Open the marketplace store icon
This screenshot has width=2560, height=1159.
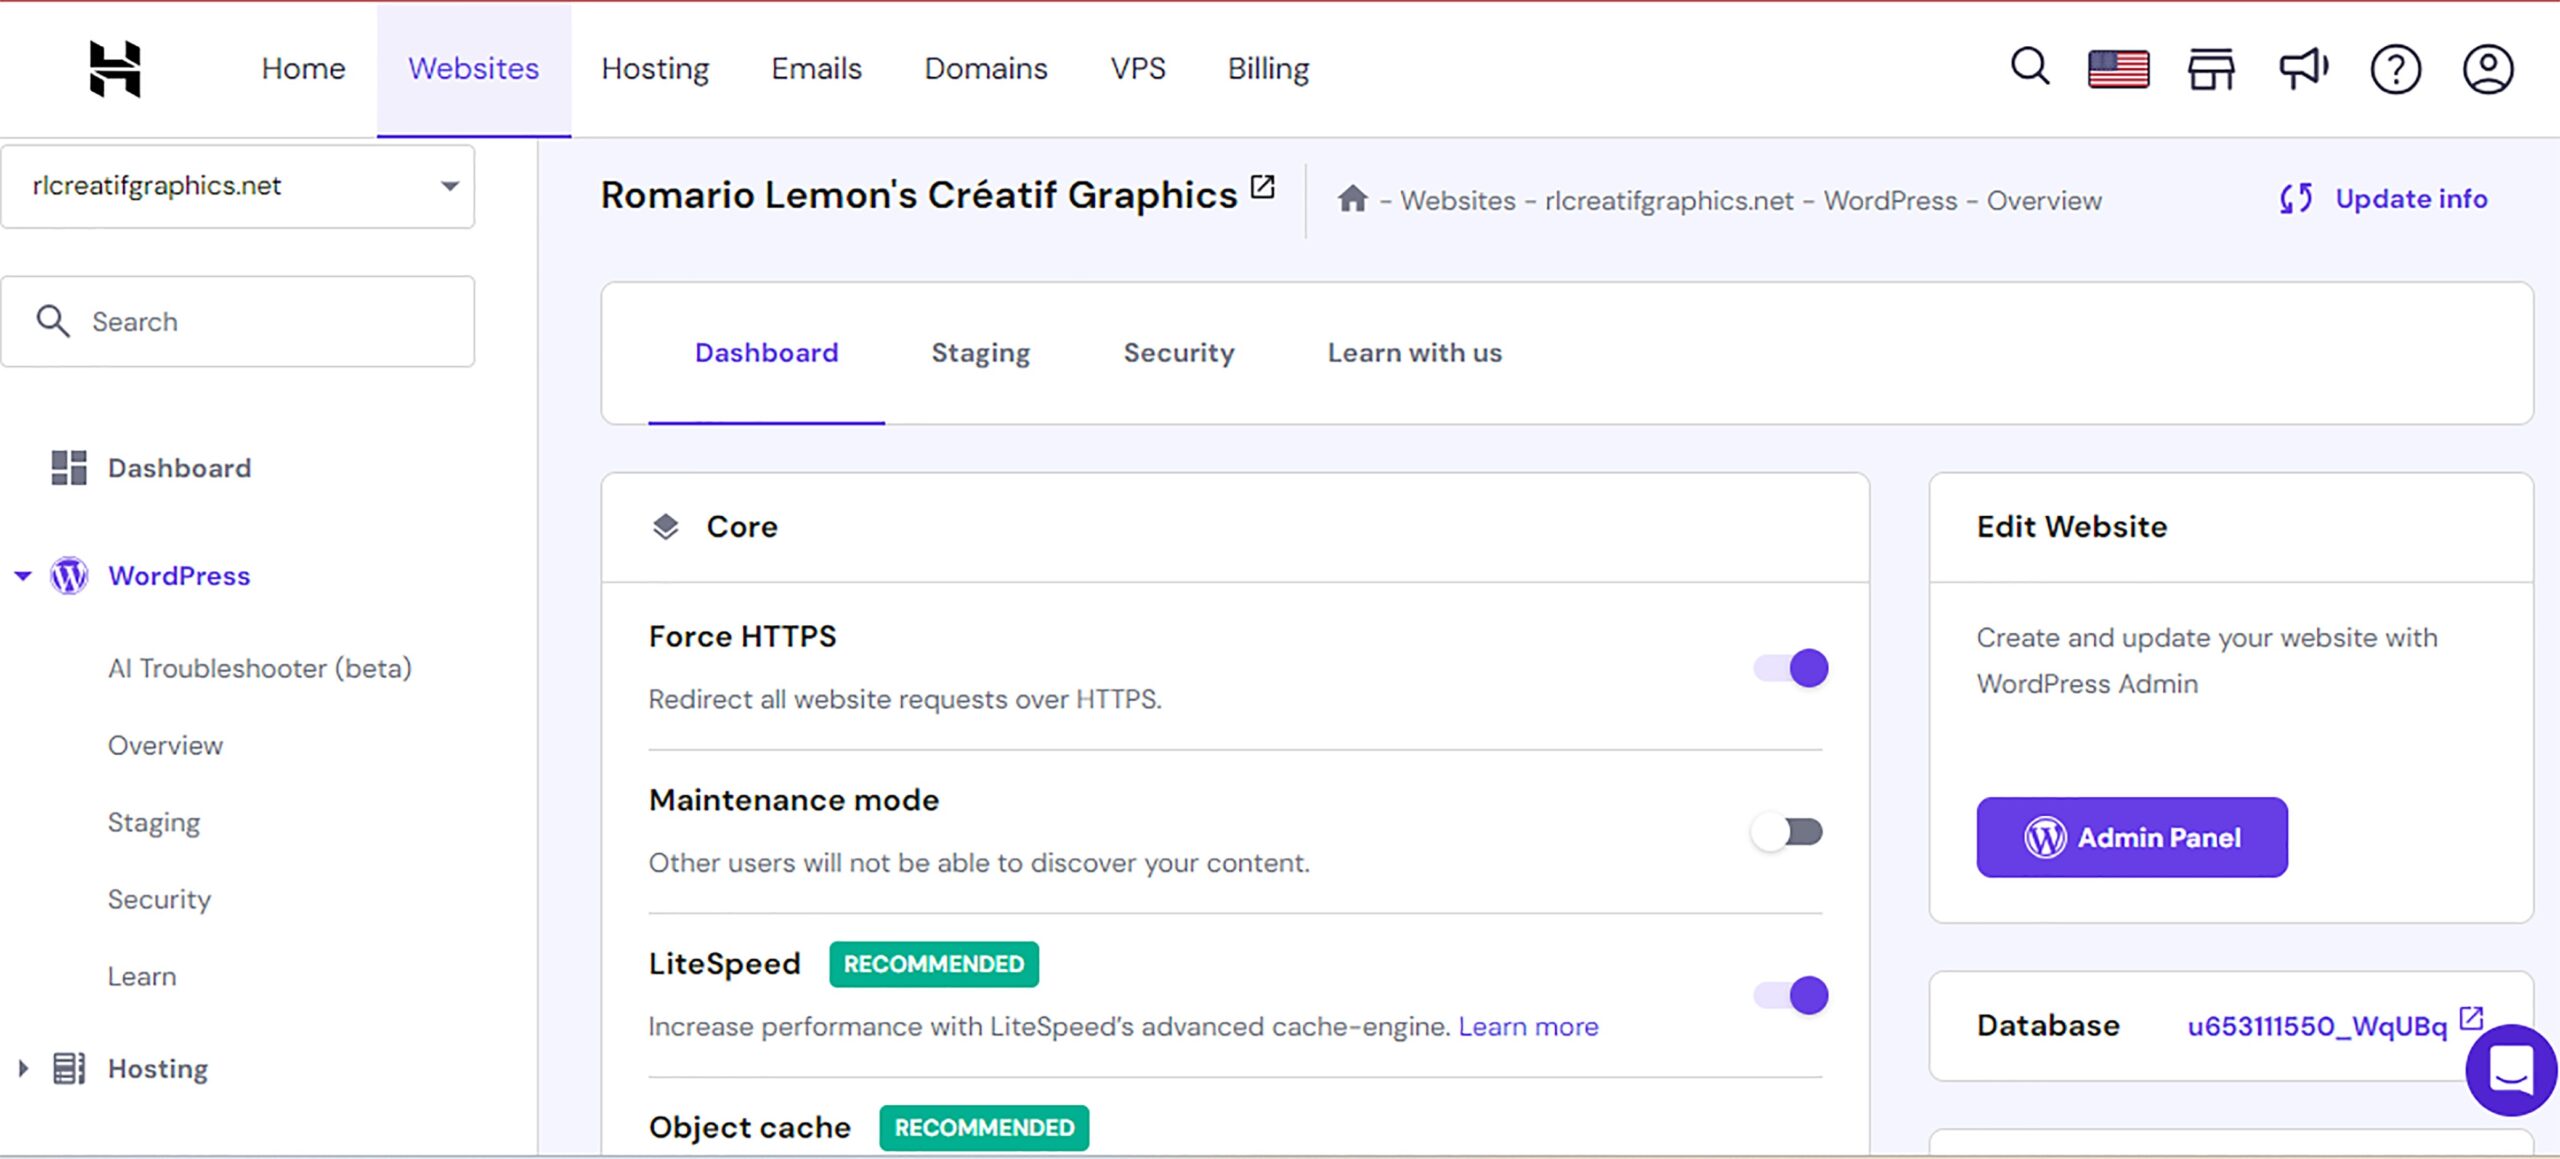(2210, 69)
